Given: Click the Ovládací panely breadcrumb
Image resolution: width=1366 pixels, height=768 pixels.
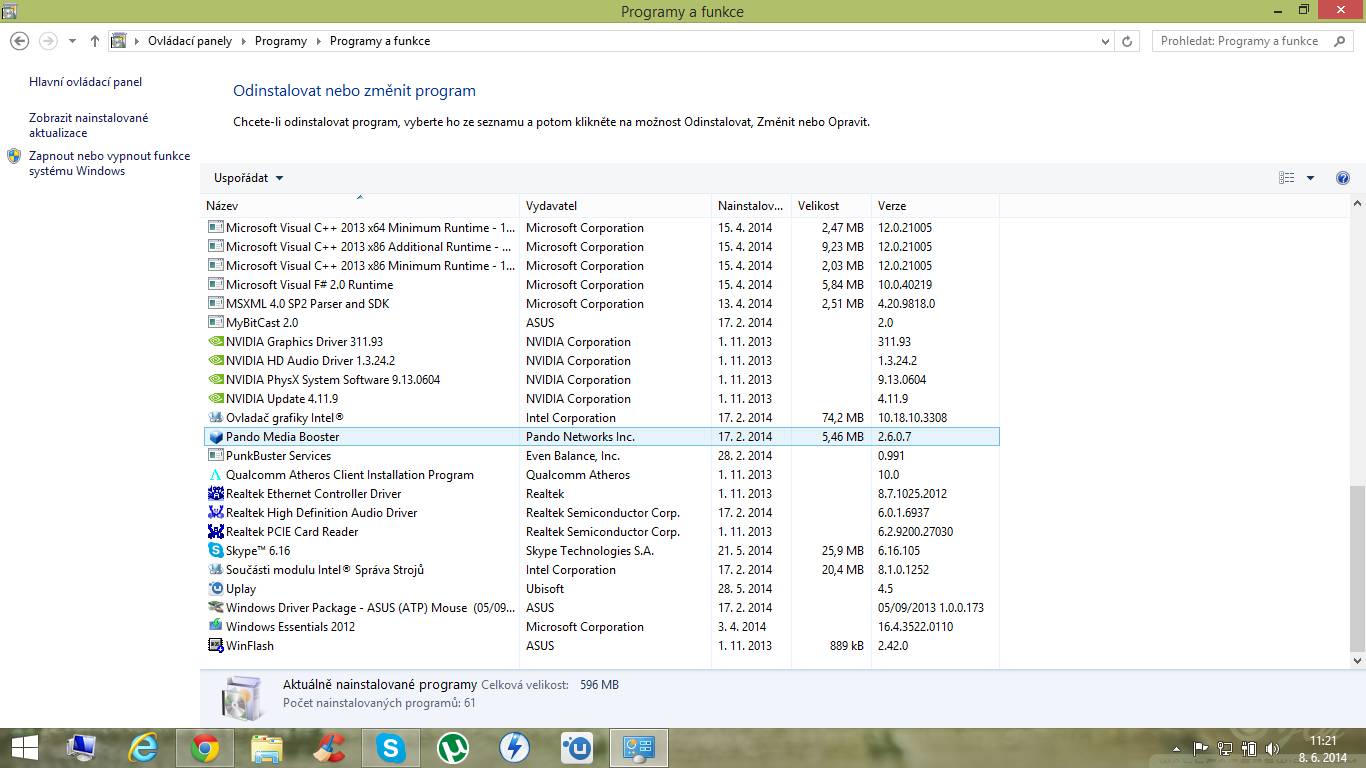Looking at the screenshot, I should coord(190,41).
